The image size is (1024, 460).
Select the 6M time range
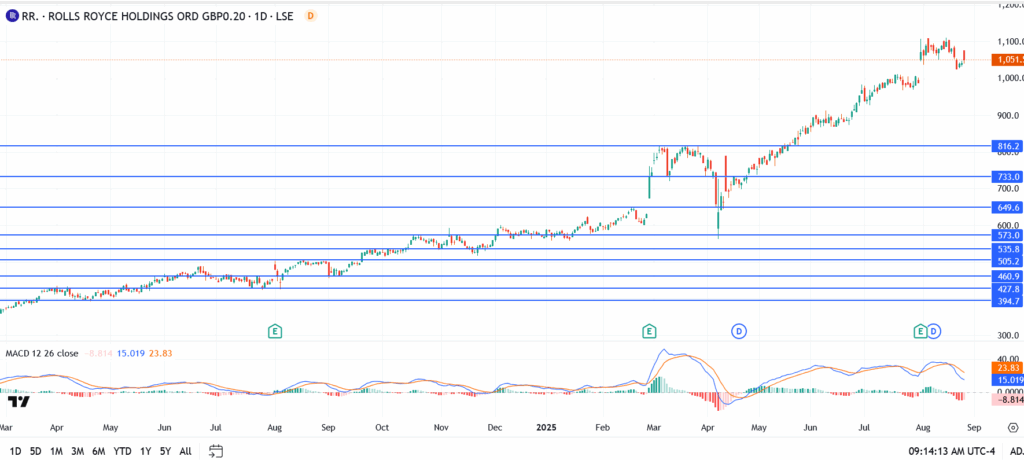[99, 451]
